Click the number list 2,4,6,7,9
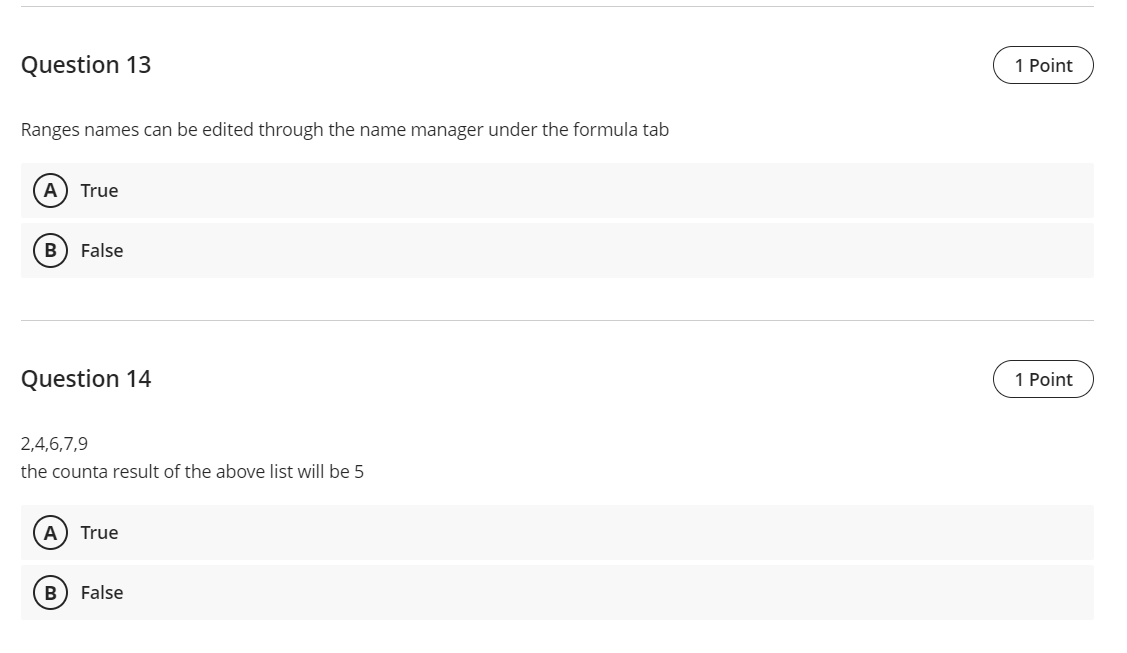 coord(55,443)
